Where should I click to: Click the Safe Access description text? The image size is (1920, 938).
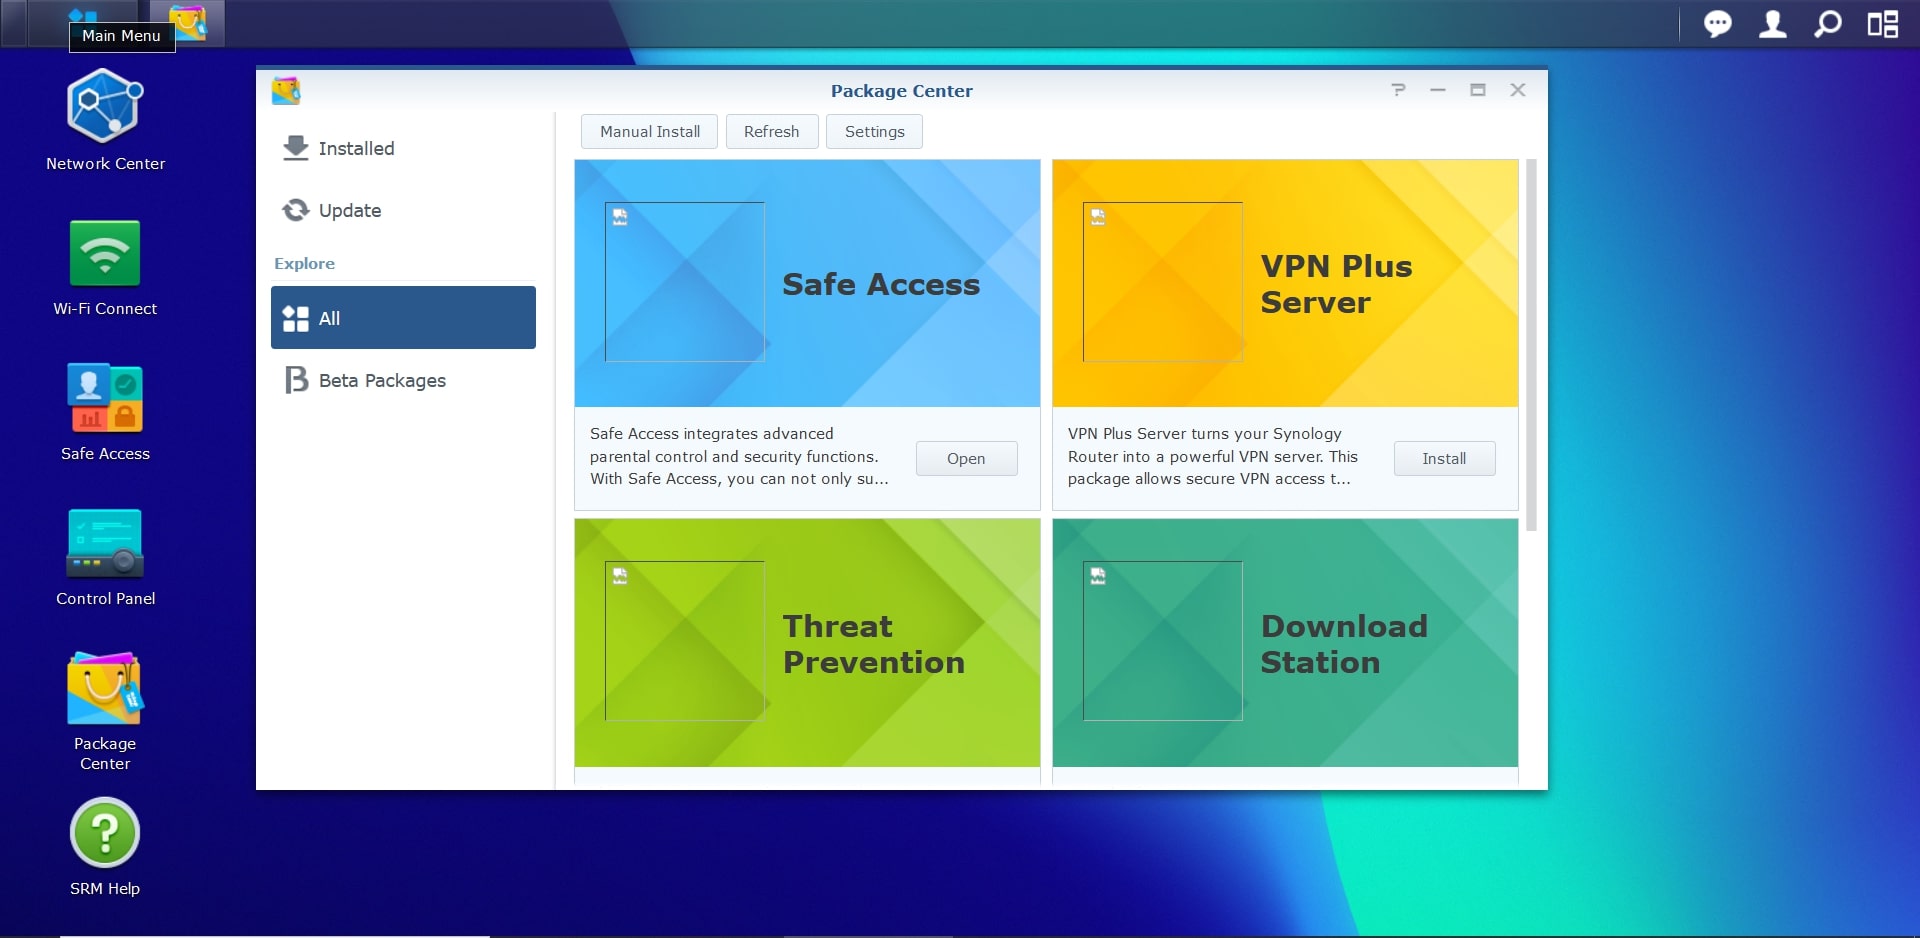tap(739, 456)
